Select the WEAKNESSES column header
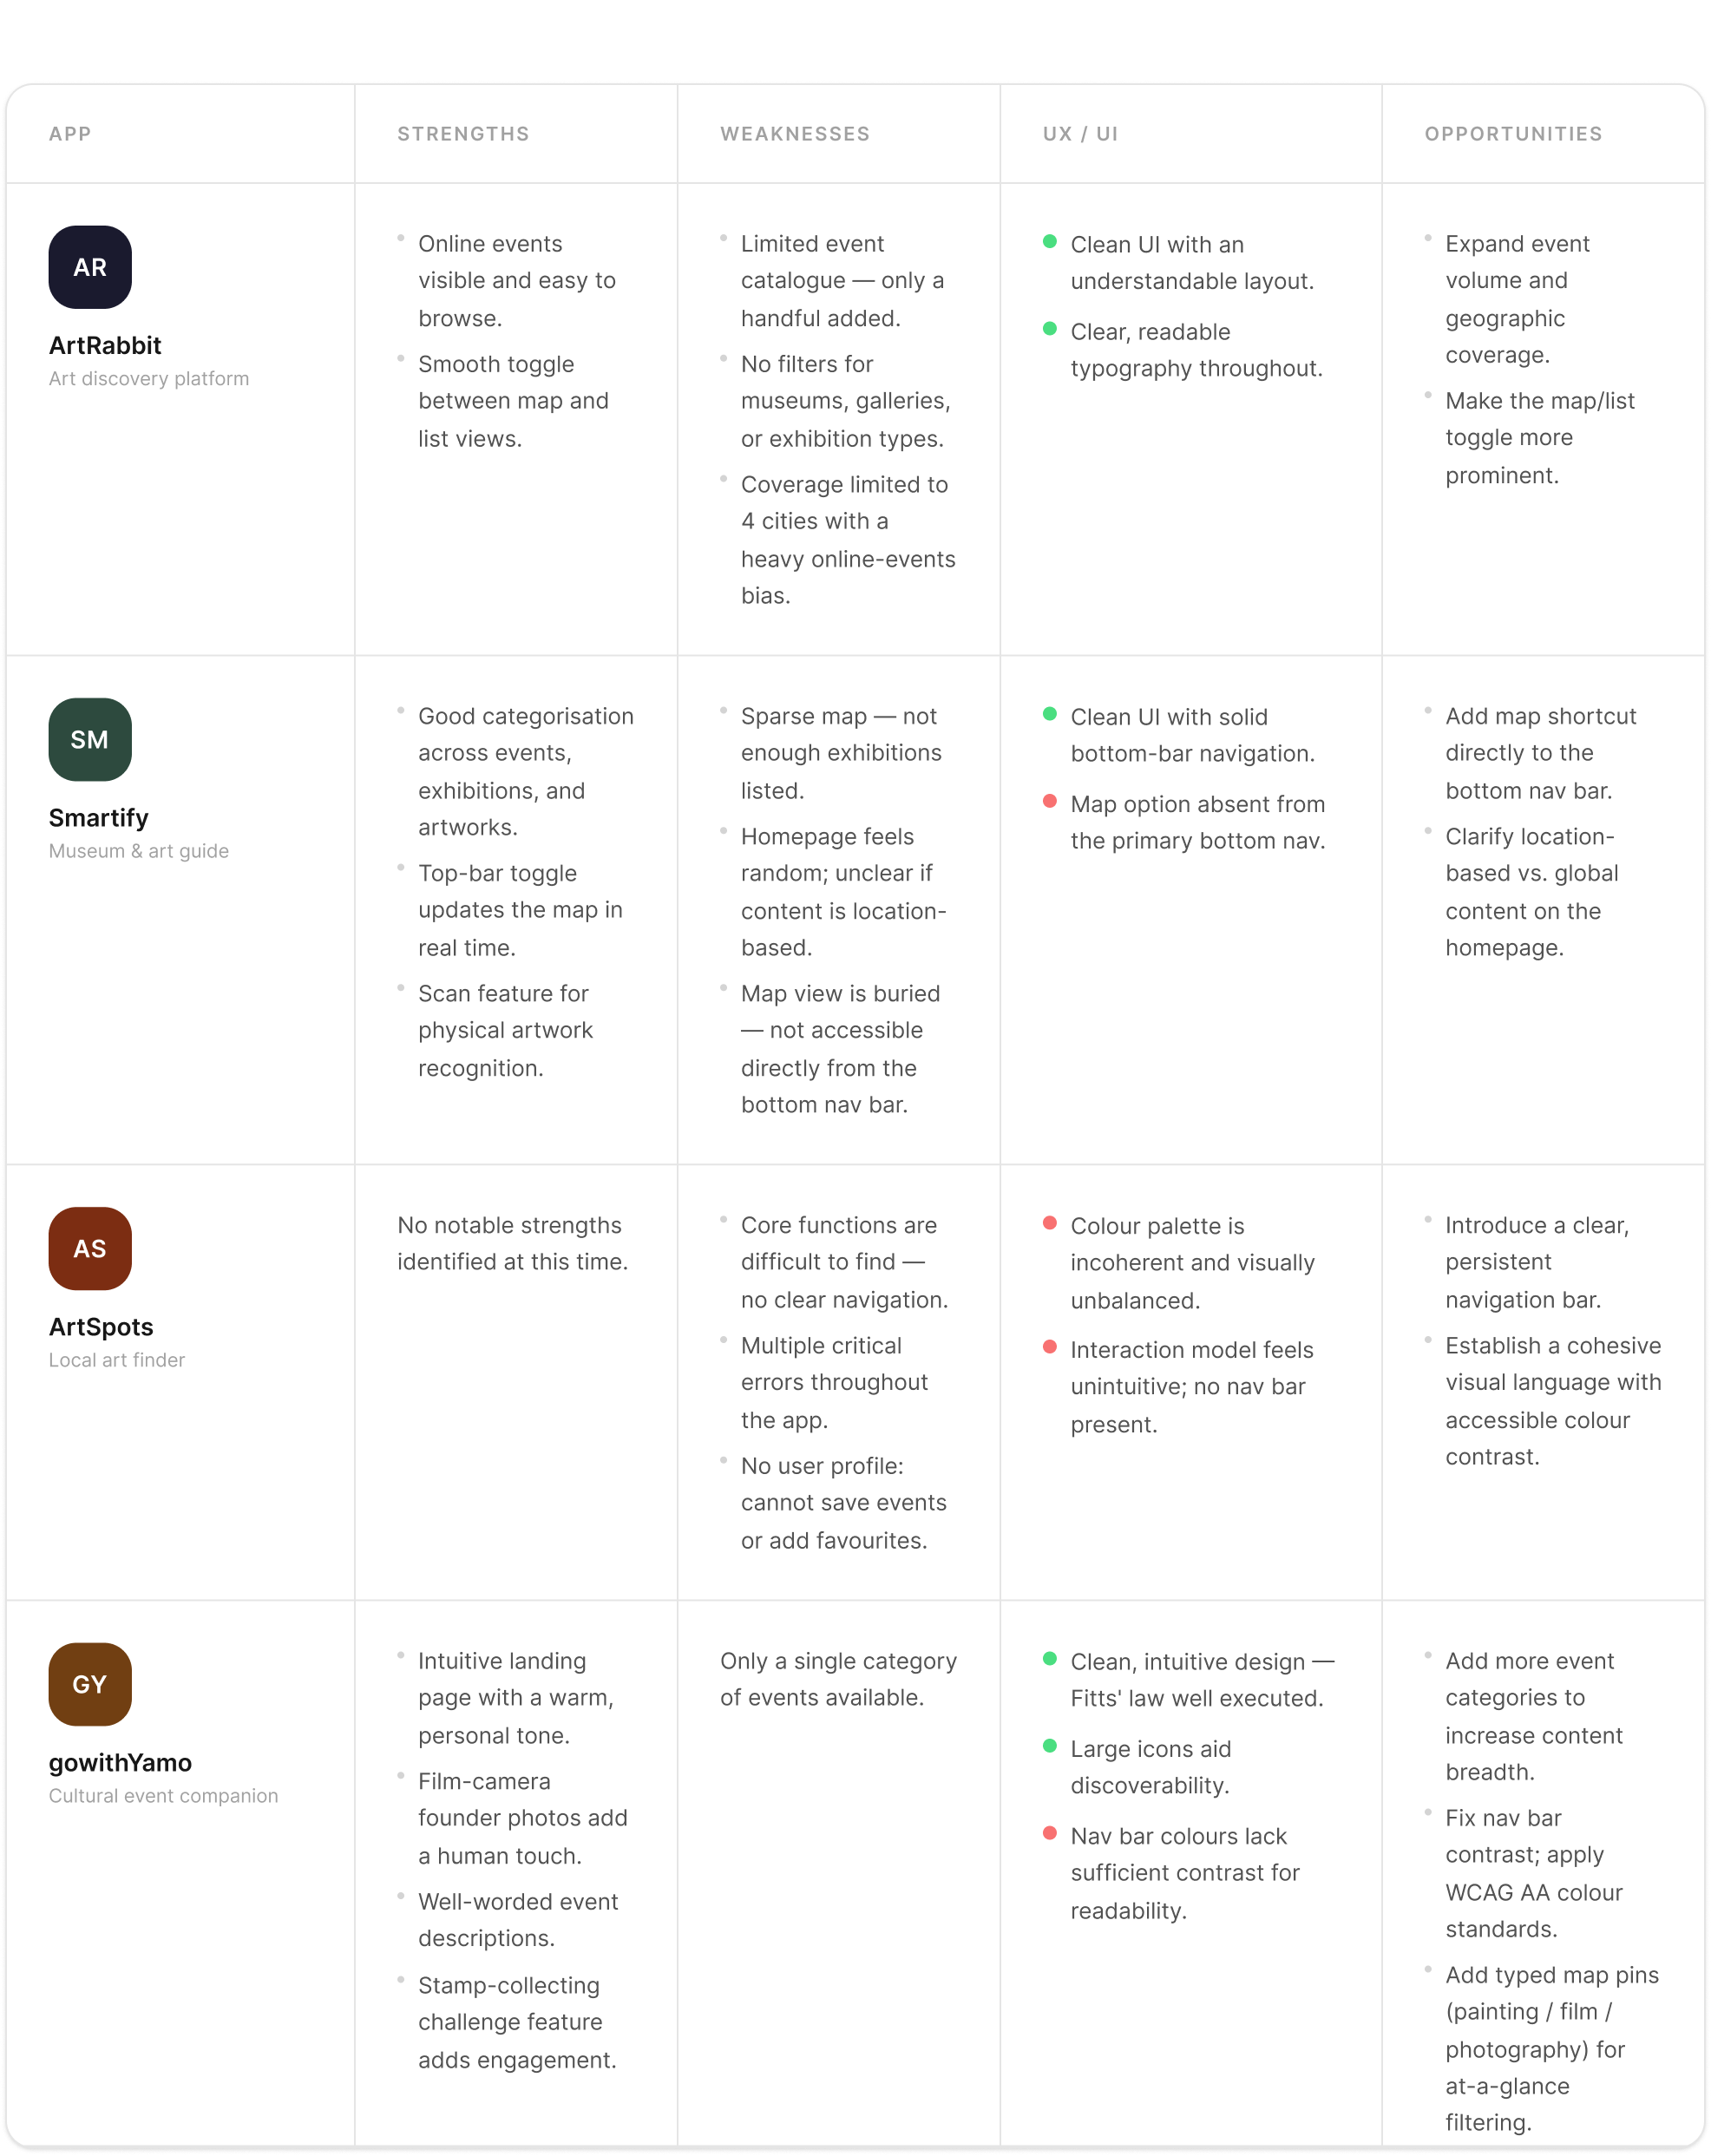This screenshot has height=2156, width=1711. pyautogui.click(x=795, y=134)
